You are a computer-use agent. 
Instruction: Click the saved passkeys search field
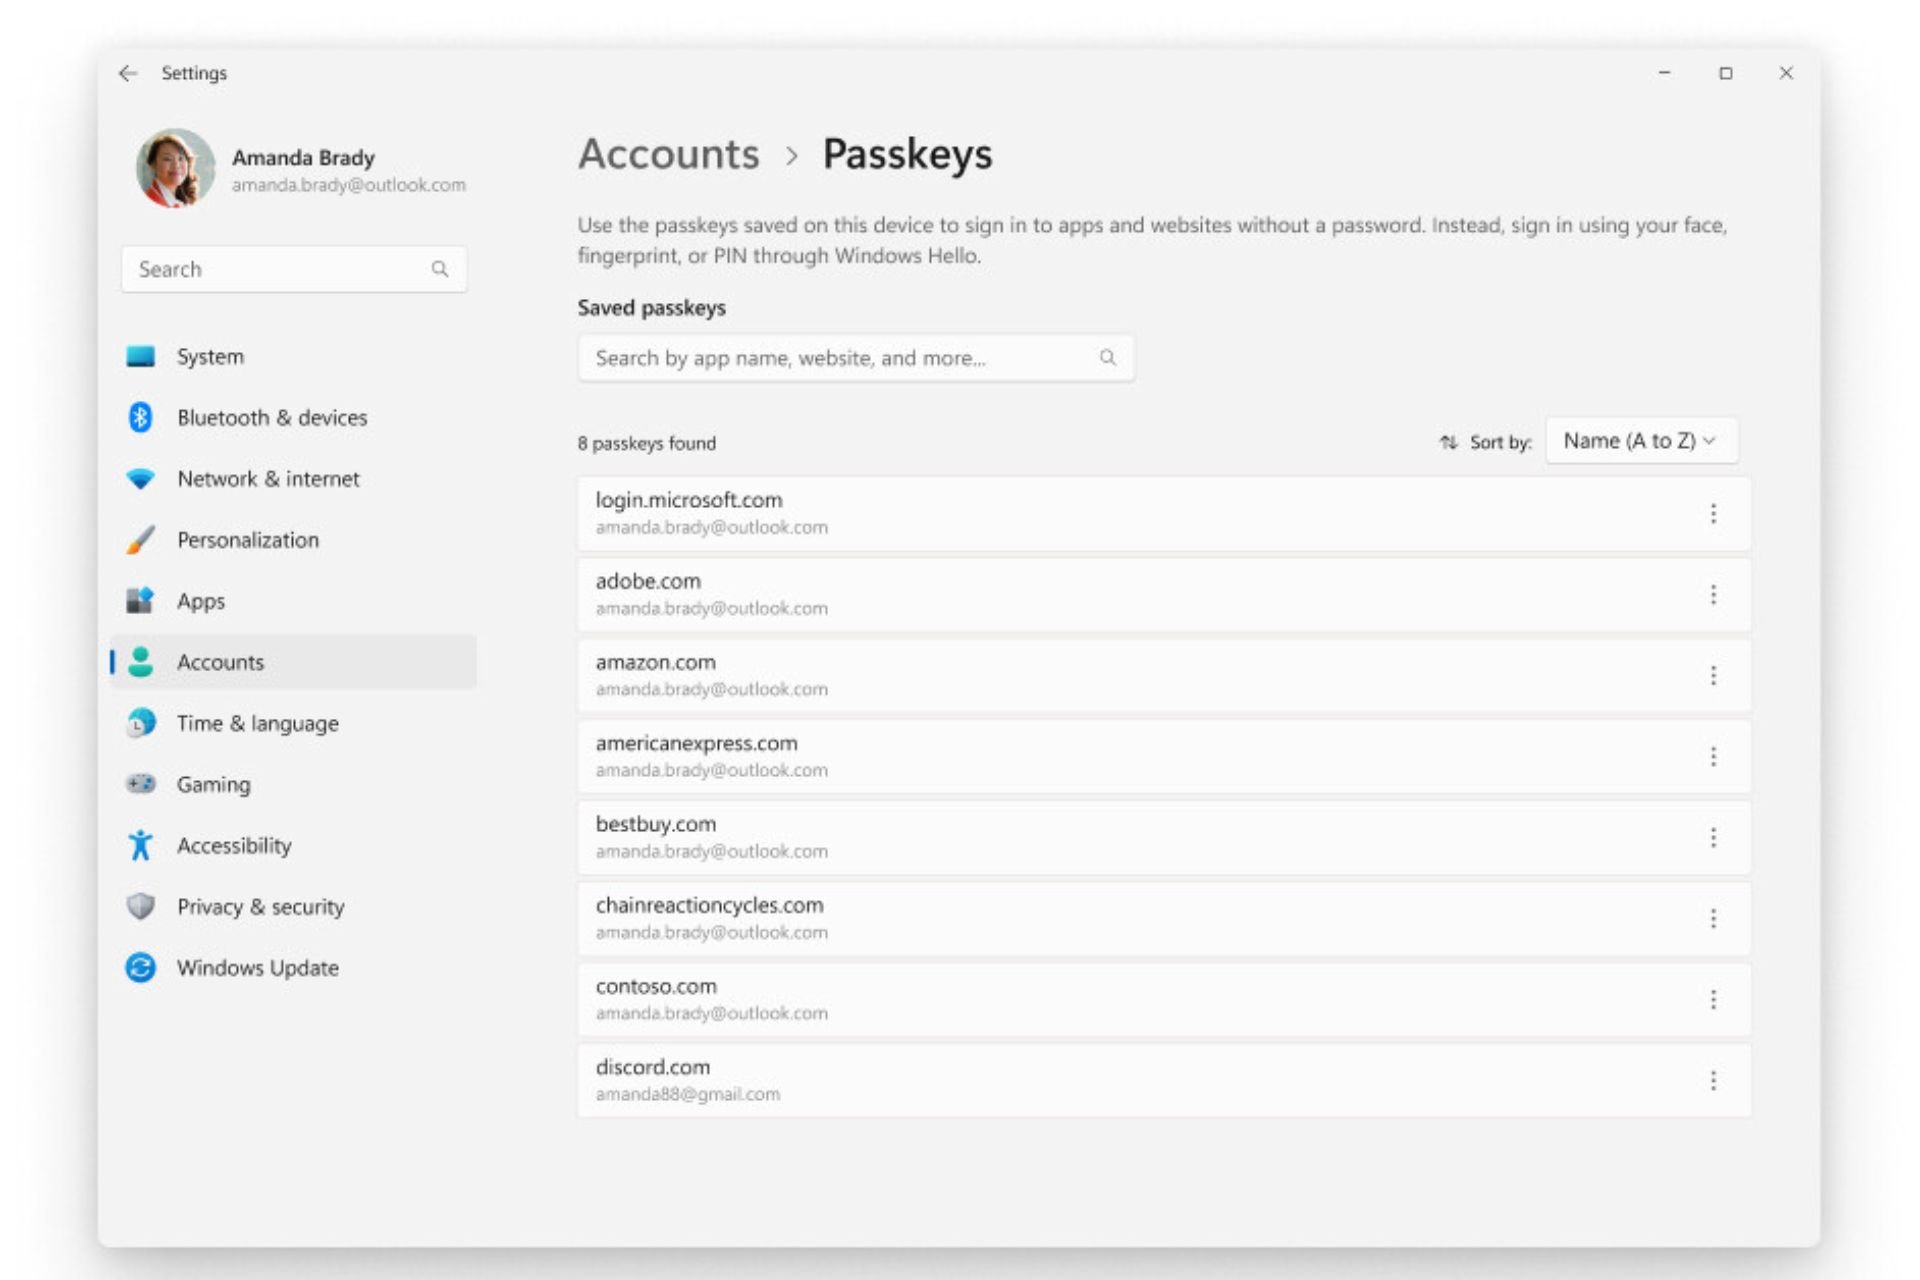(856, 358)
